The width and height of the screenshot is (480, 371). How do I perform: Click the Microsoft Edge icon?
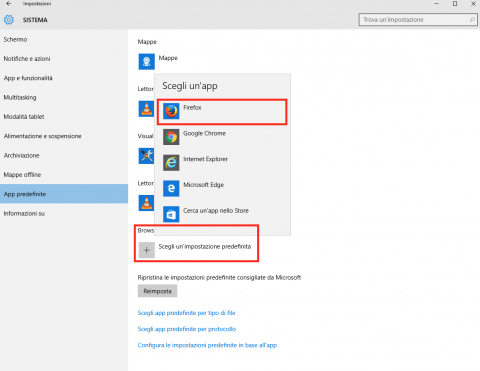[x=171, y=188]
